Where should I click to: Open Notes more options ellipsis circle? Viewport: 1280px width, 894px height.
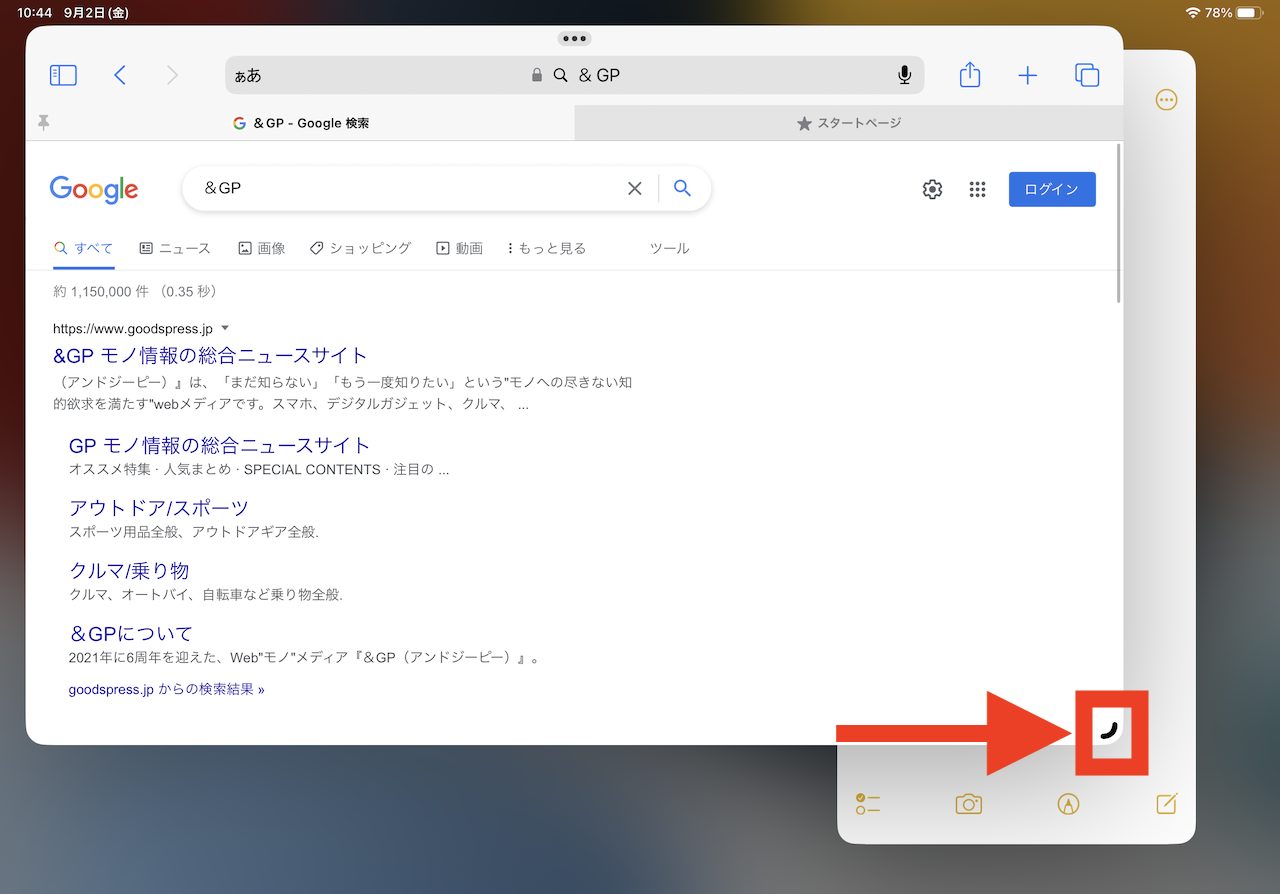(1166, 100)
